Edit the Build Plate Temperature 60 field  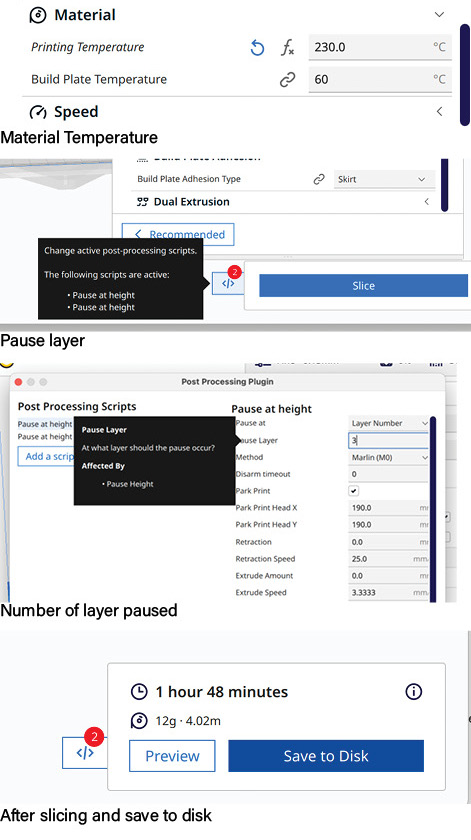coord(380,79)
